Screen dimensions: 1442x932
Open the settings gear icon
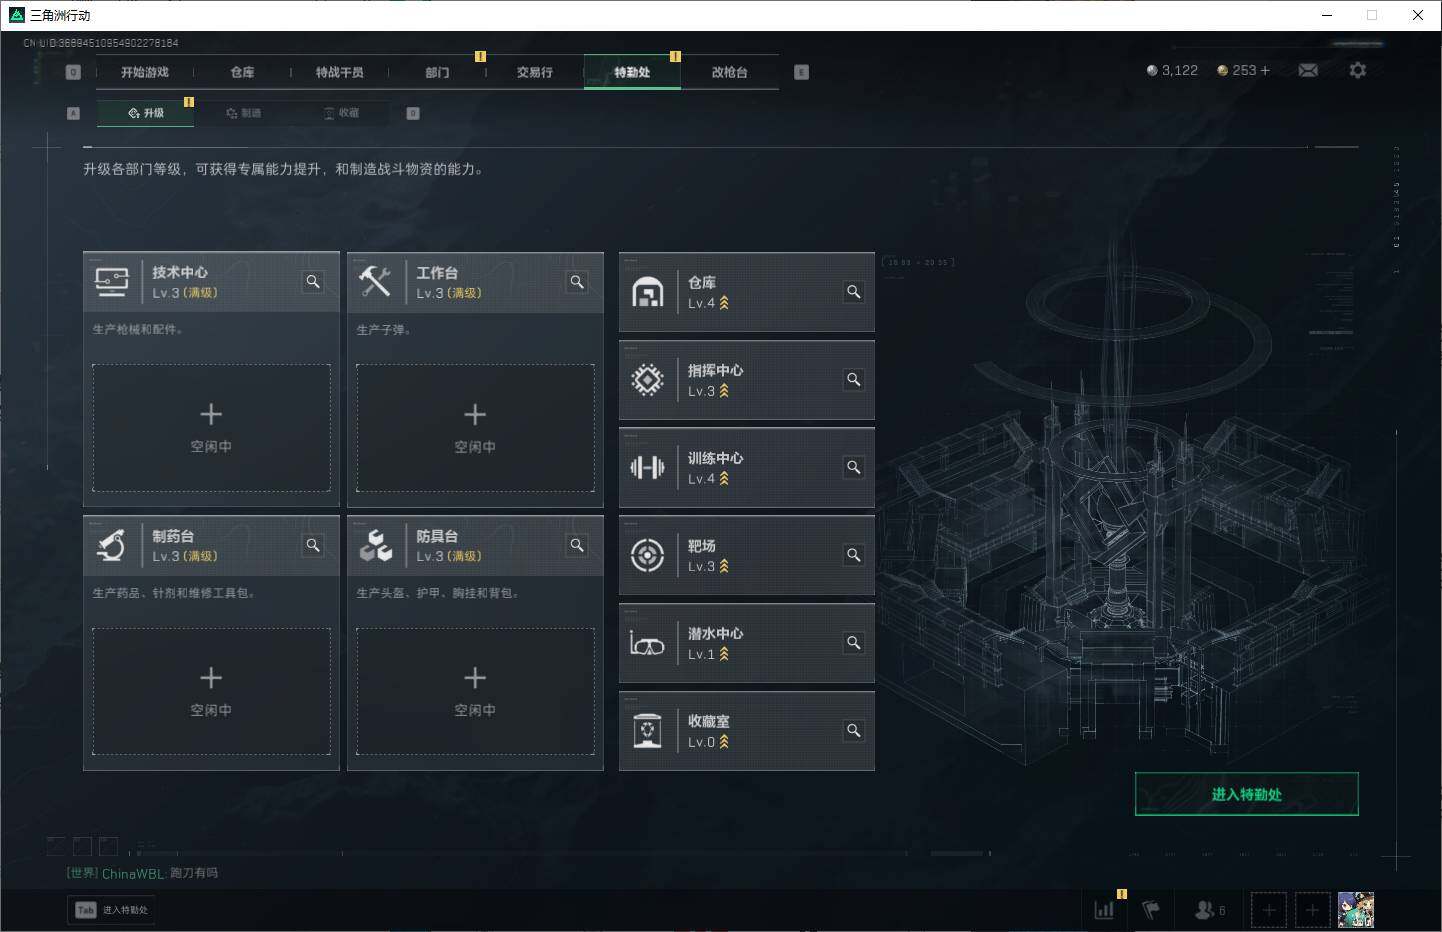click(x=1358, y=70)
